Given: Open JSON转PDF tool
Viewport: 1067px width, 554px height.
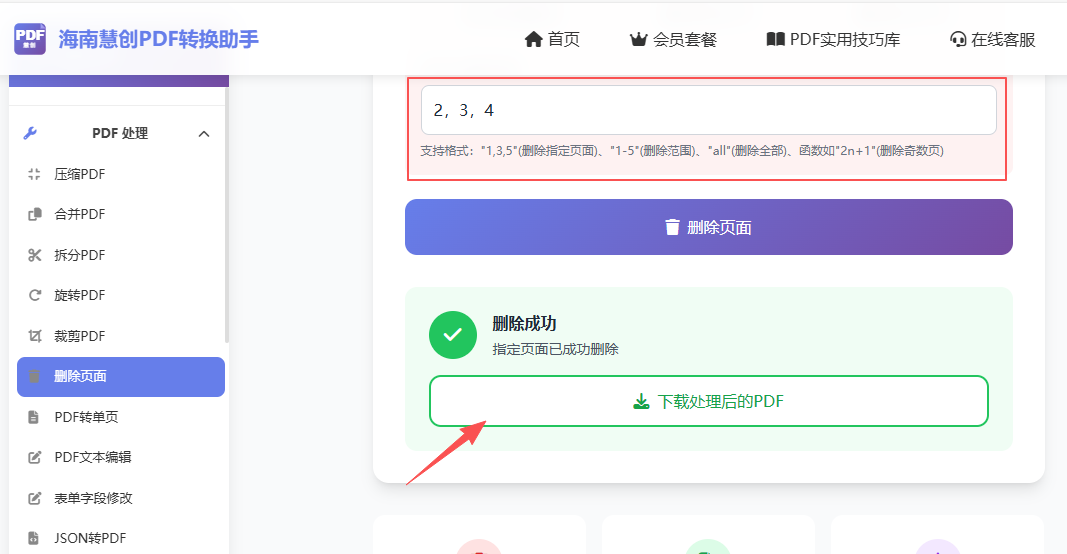Looking at the screenshot, I should [x=91, y=538].
